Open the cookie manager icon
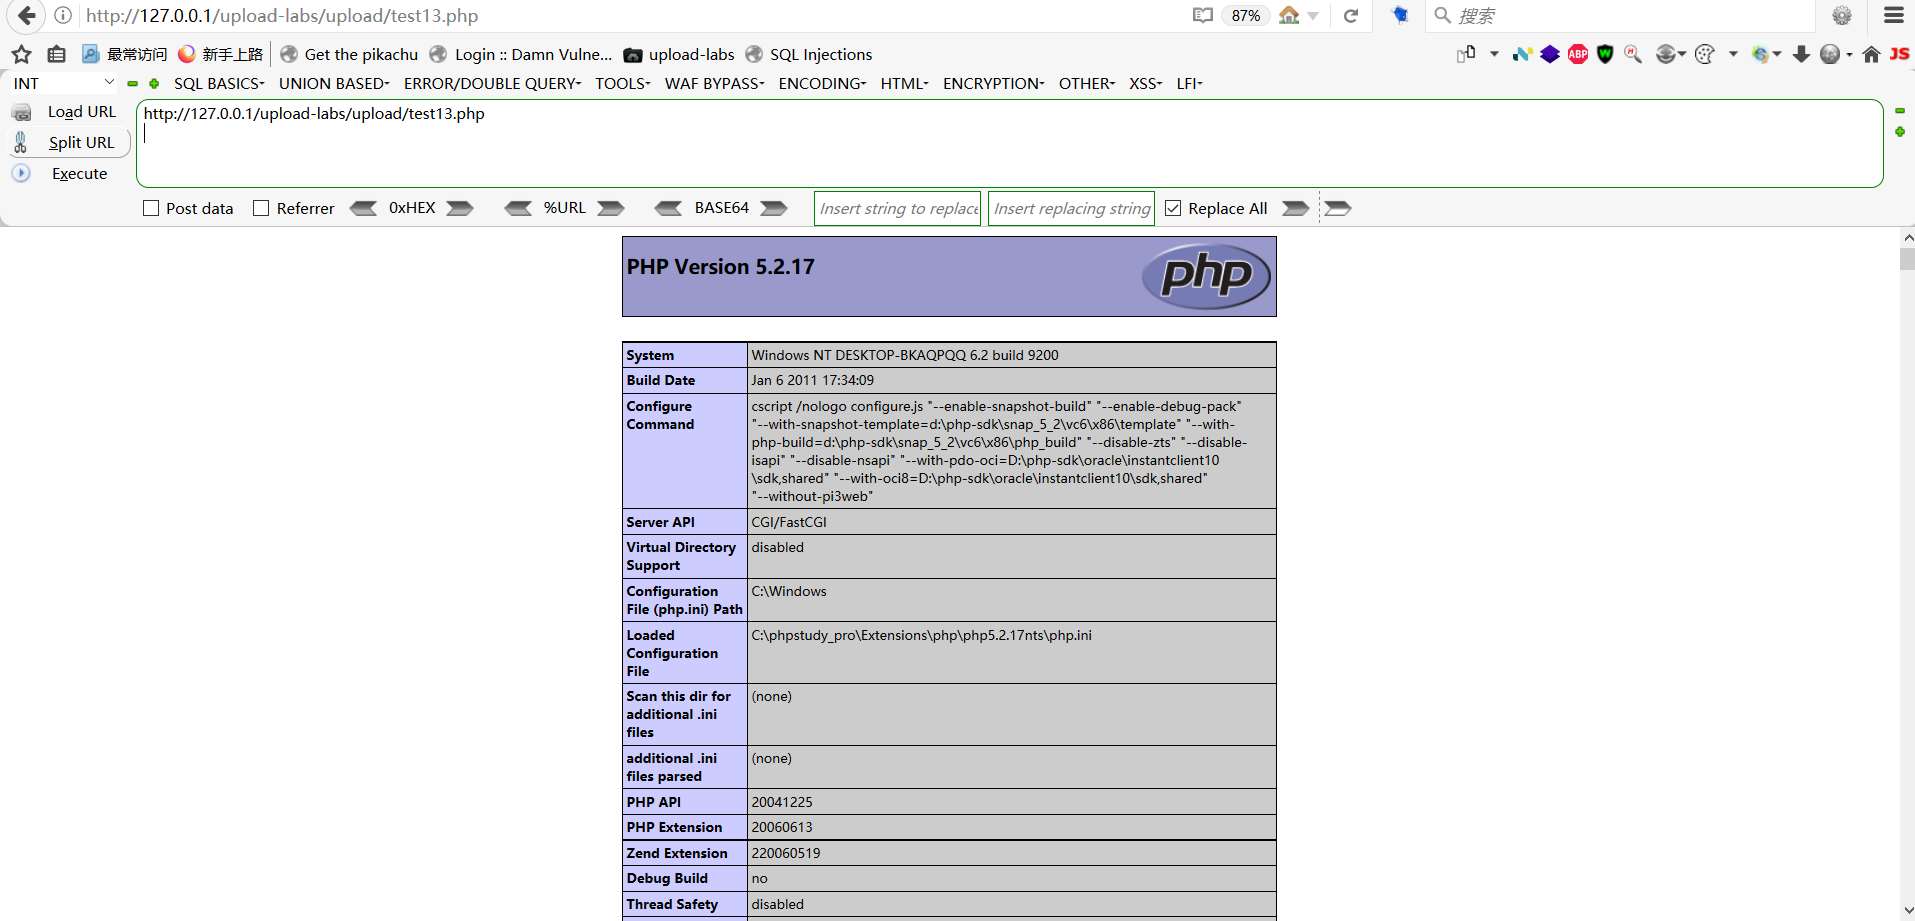The height and width of the screenshot is (921, 1915). pyautogui.click(x=1705, y=54)
